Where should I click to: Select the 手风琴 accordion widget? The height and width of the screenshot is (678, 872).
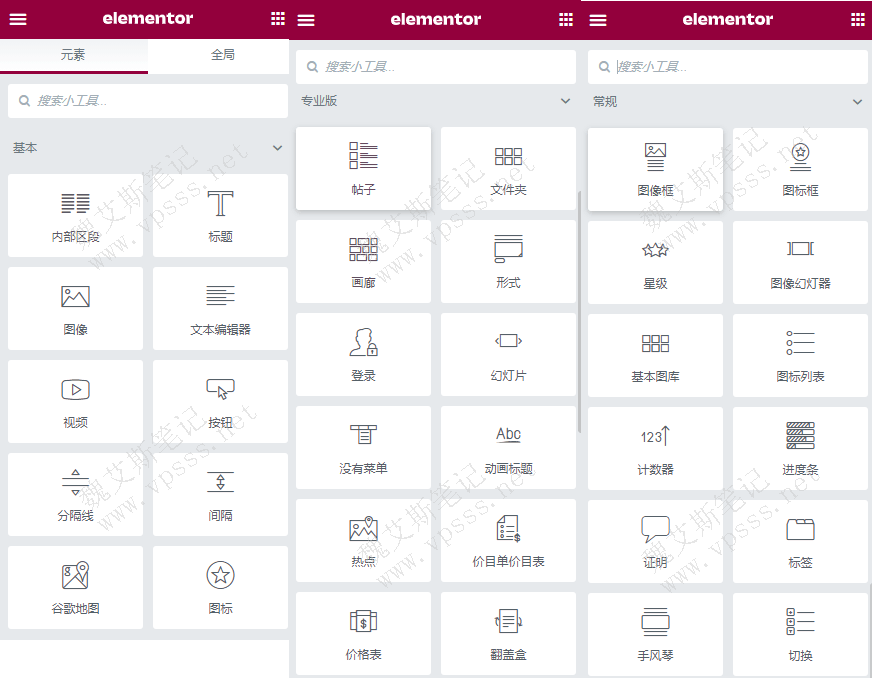point(655,634)
